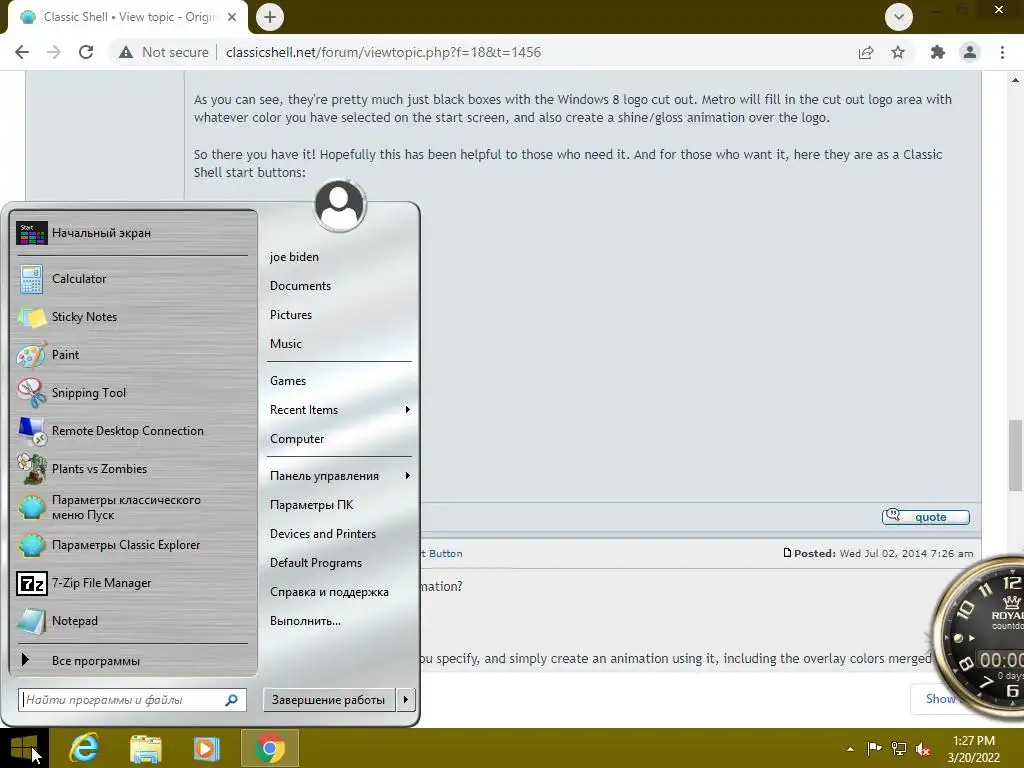Close the Classic Shell tab
The width and height of the screenshot is (1024, 768).
pos(232,17)
